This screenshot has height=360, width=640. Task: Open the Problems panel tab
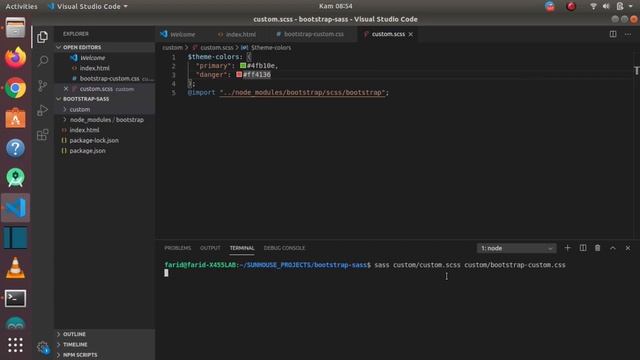pos(178,248)
